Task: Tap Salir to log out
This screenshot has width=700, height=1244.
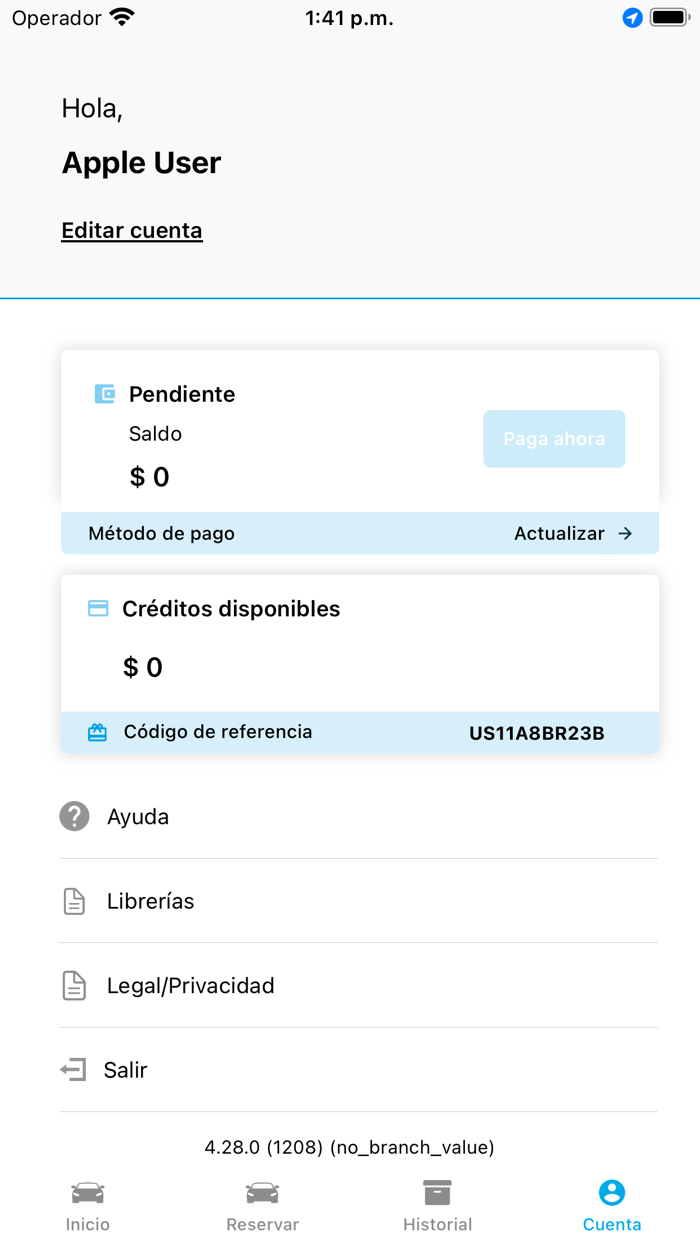Action: [x=126, y=1070]
